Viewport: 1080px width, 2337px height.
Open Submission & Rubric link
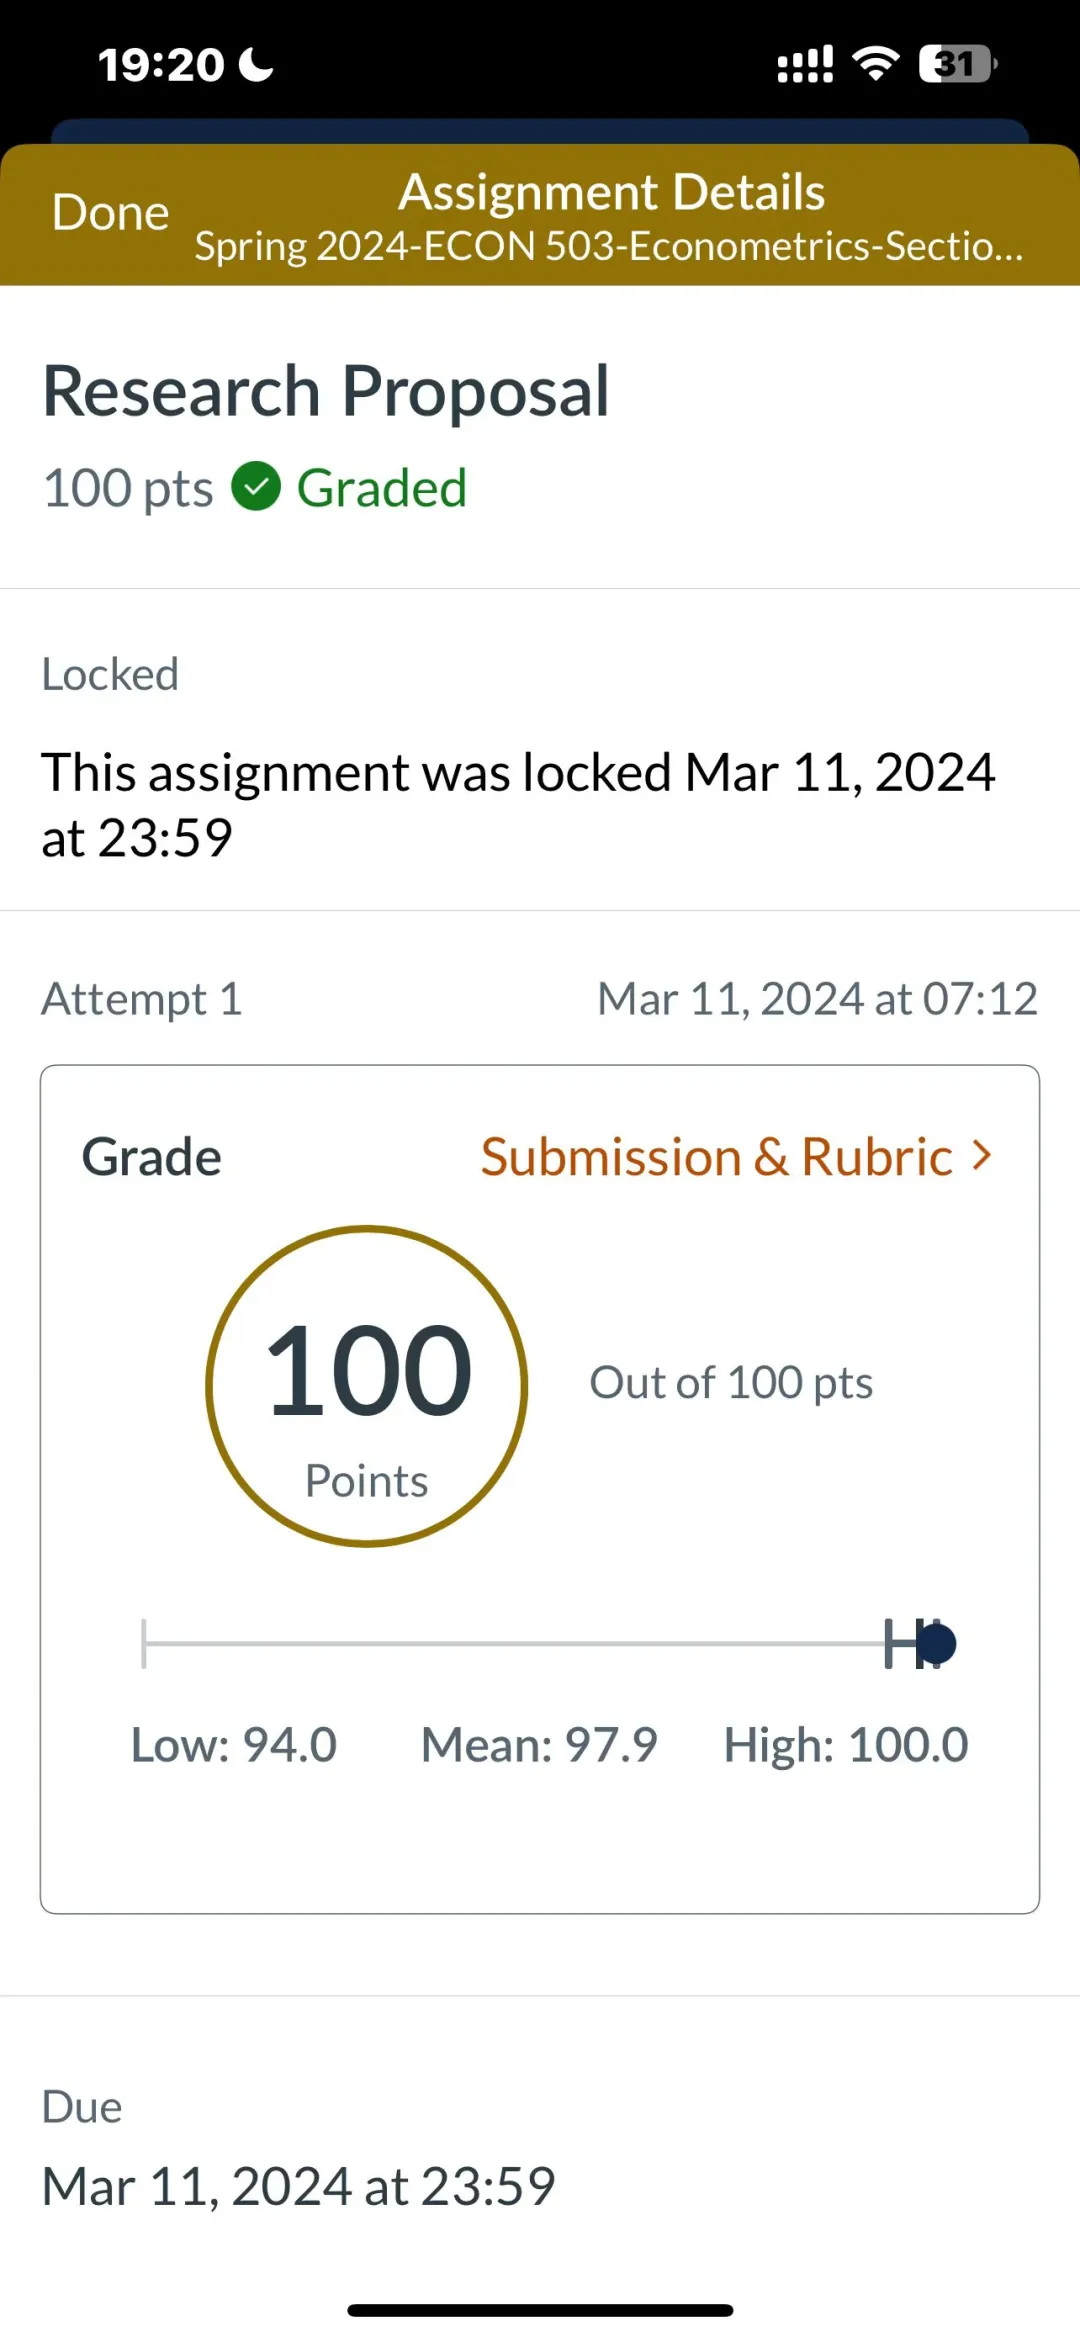(x=716, y=1157)
